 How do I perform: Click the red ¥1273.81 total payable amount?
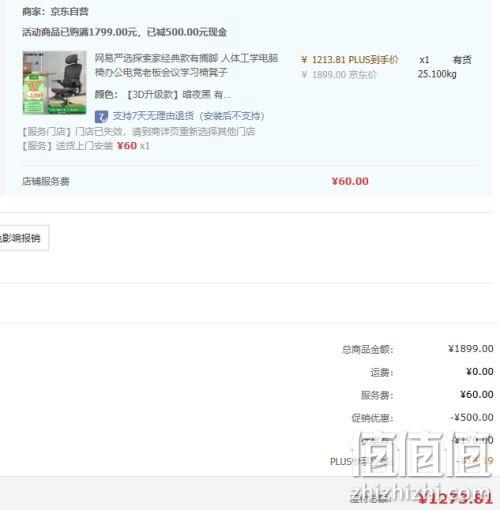tap(455, 499)
